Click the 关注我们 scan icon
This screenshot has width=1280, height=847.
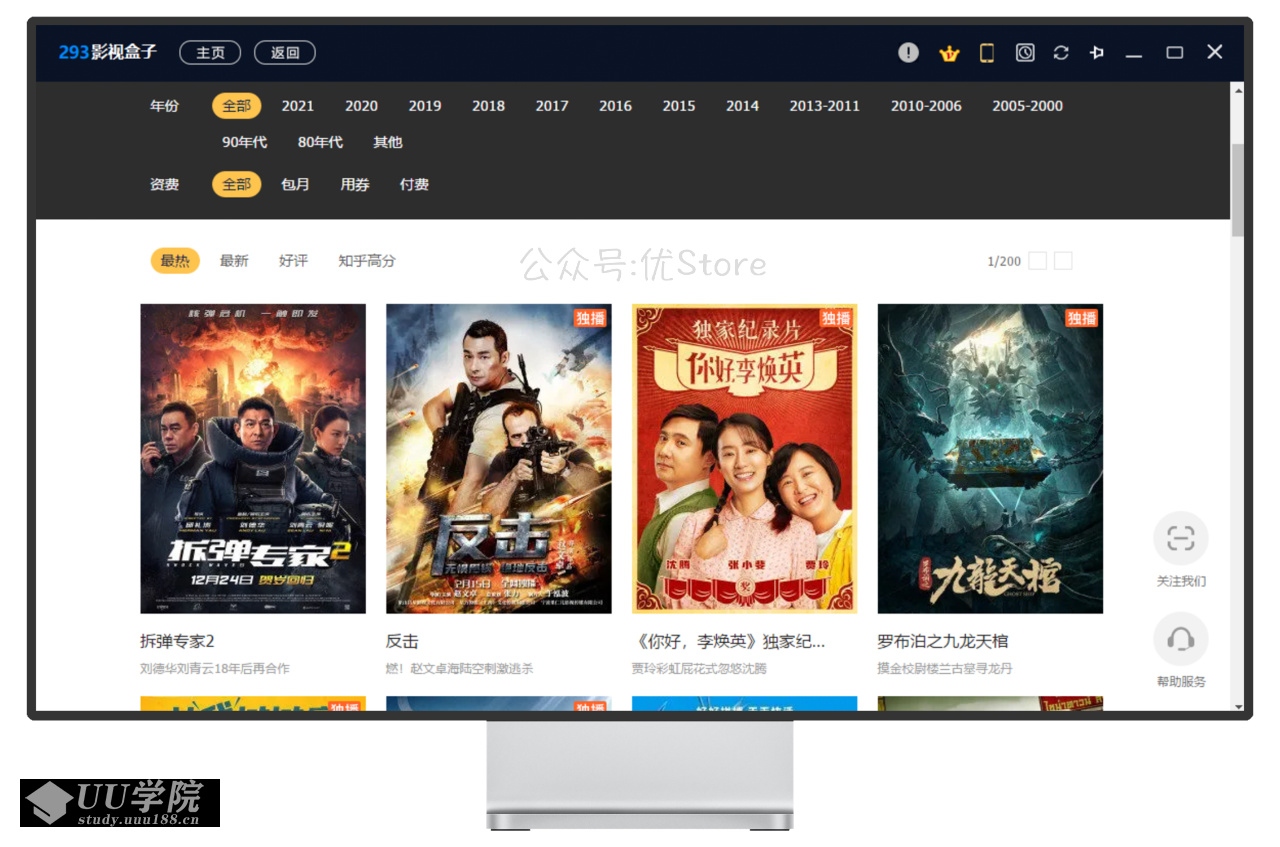[x=1181, y=539]
